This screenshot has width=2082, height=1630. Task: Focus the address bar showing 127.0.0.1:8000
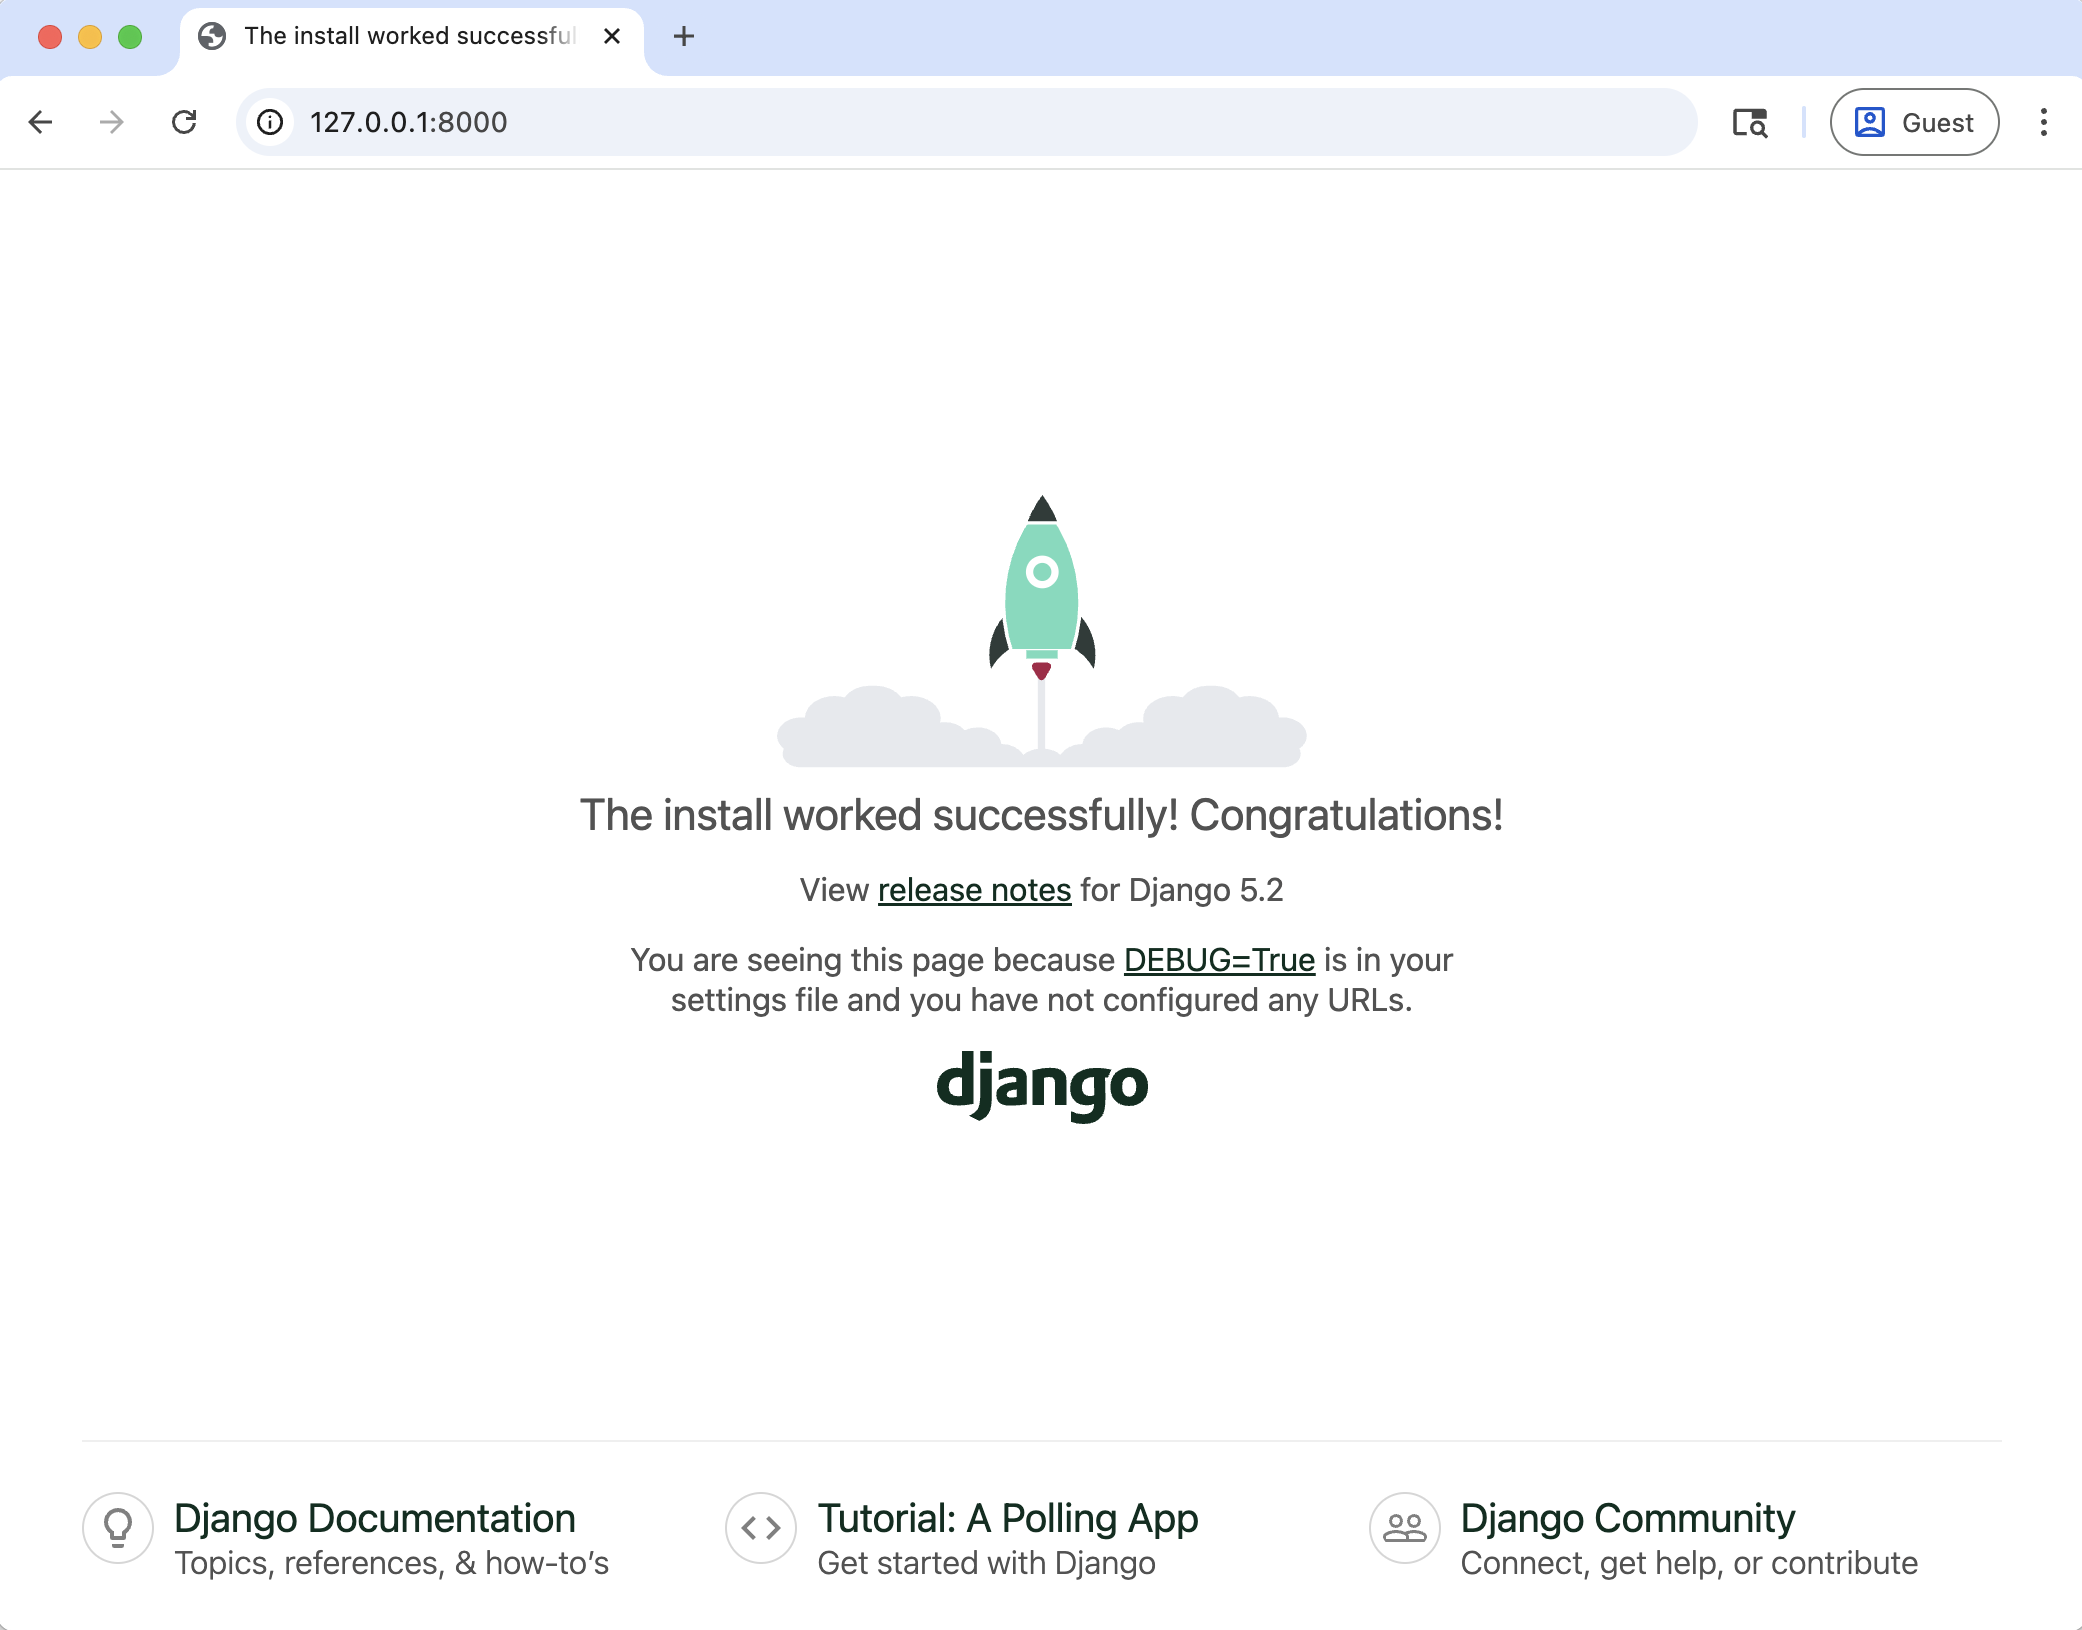point(966,122)
